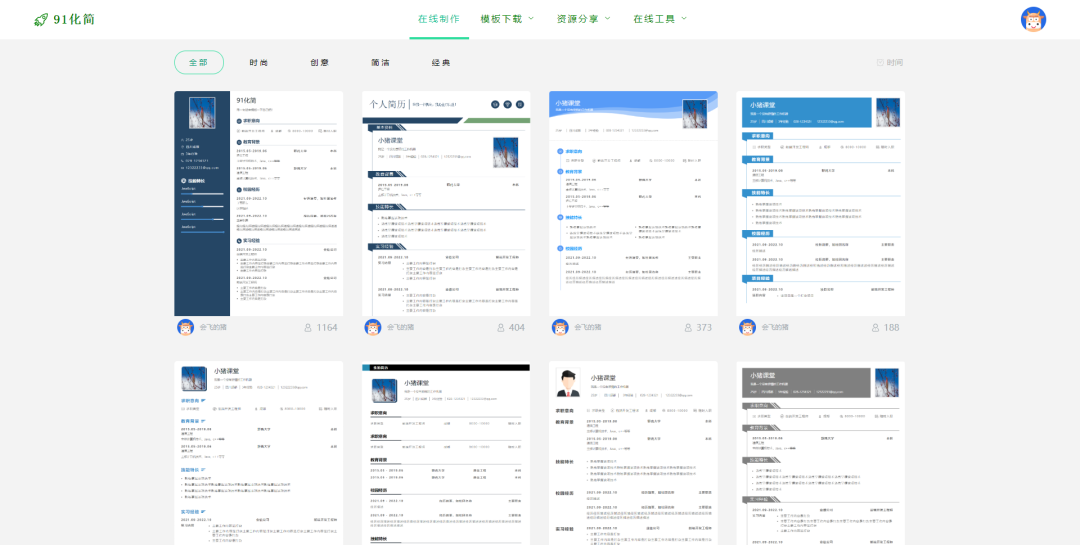Open the gray-header resume template

tap(820, 453)
